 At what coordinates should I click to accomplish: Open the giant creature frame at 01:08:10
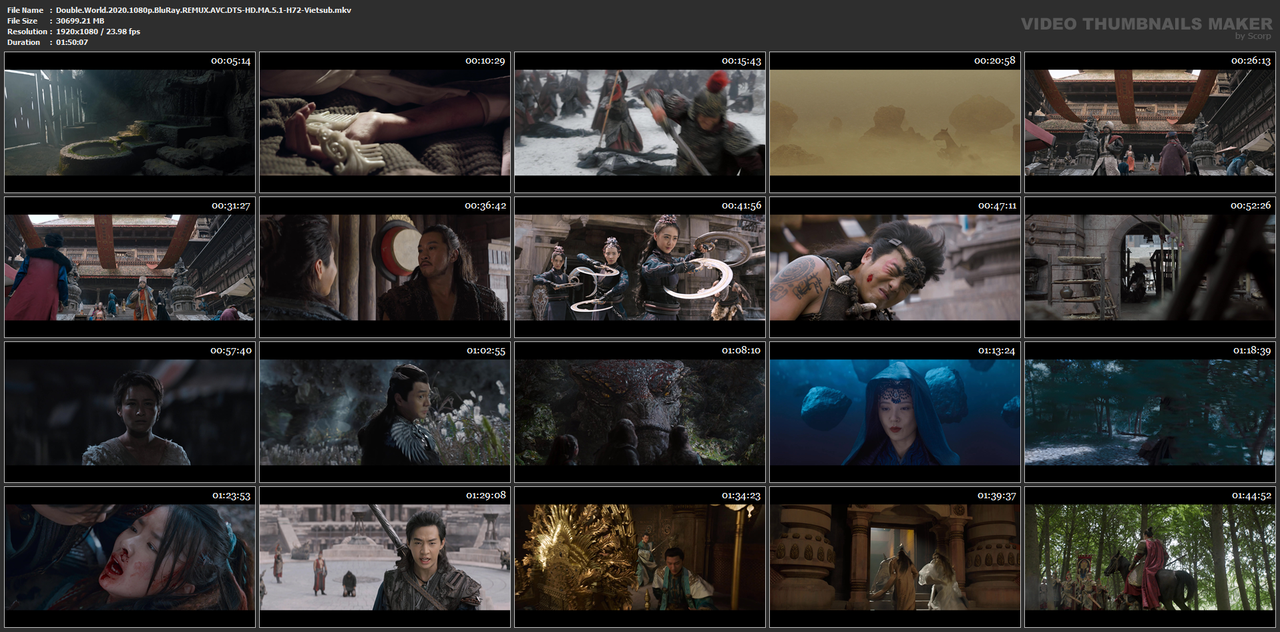640,412
